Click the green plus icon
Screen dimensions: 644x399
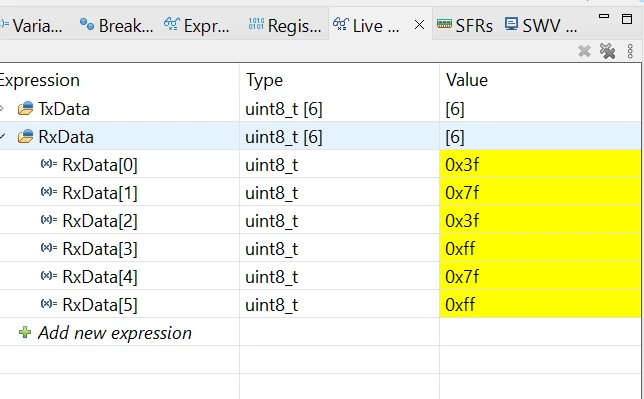click(x=25, y=332)
